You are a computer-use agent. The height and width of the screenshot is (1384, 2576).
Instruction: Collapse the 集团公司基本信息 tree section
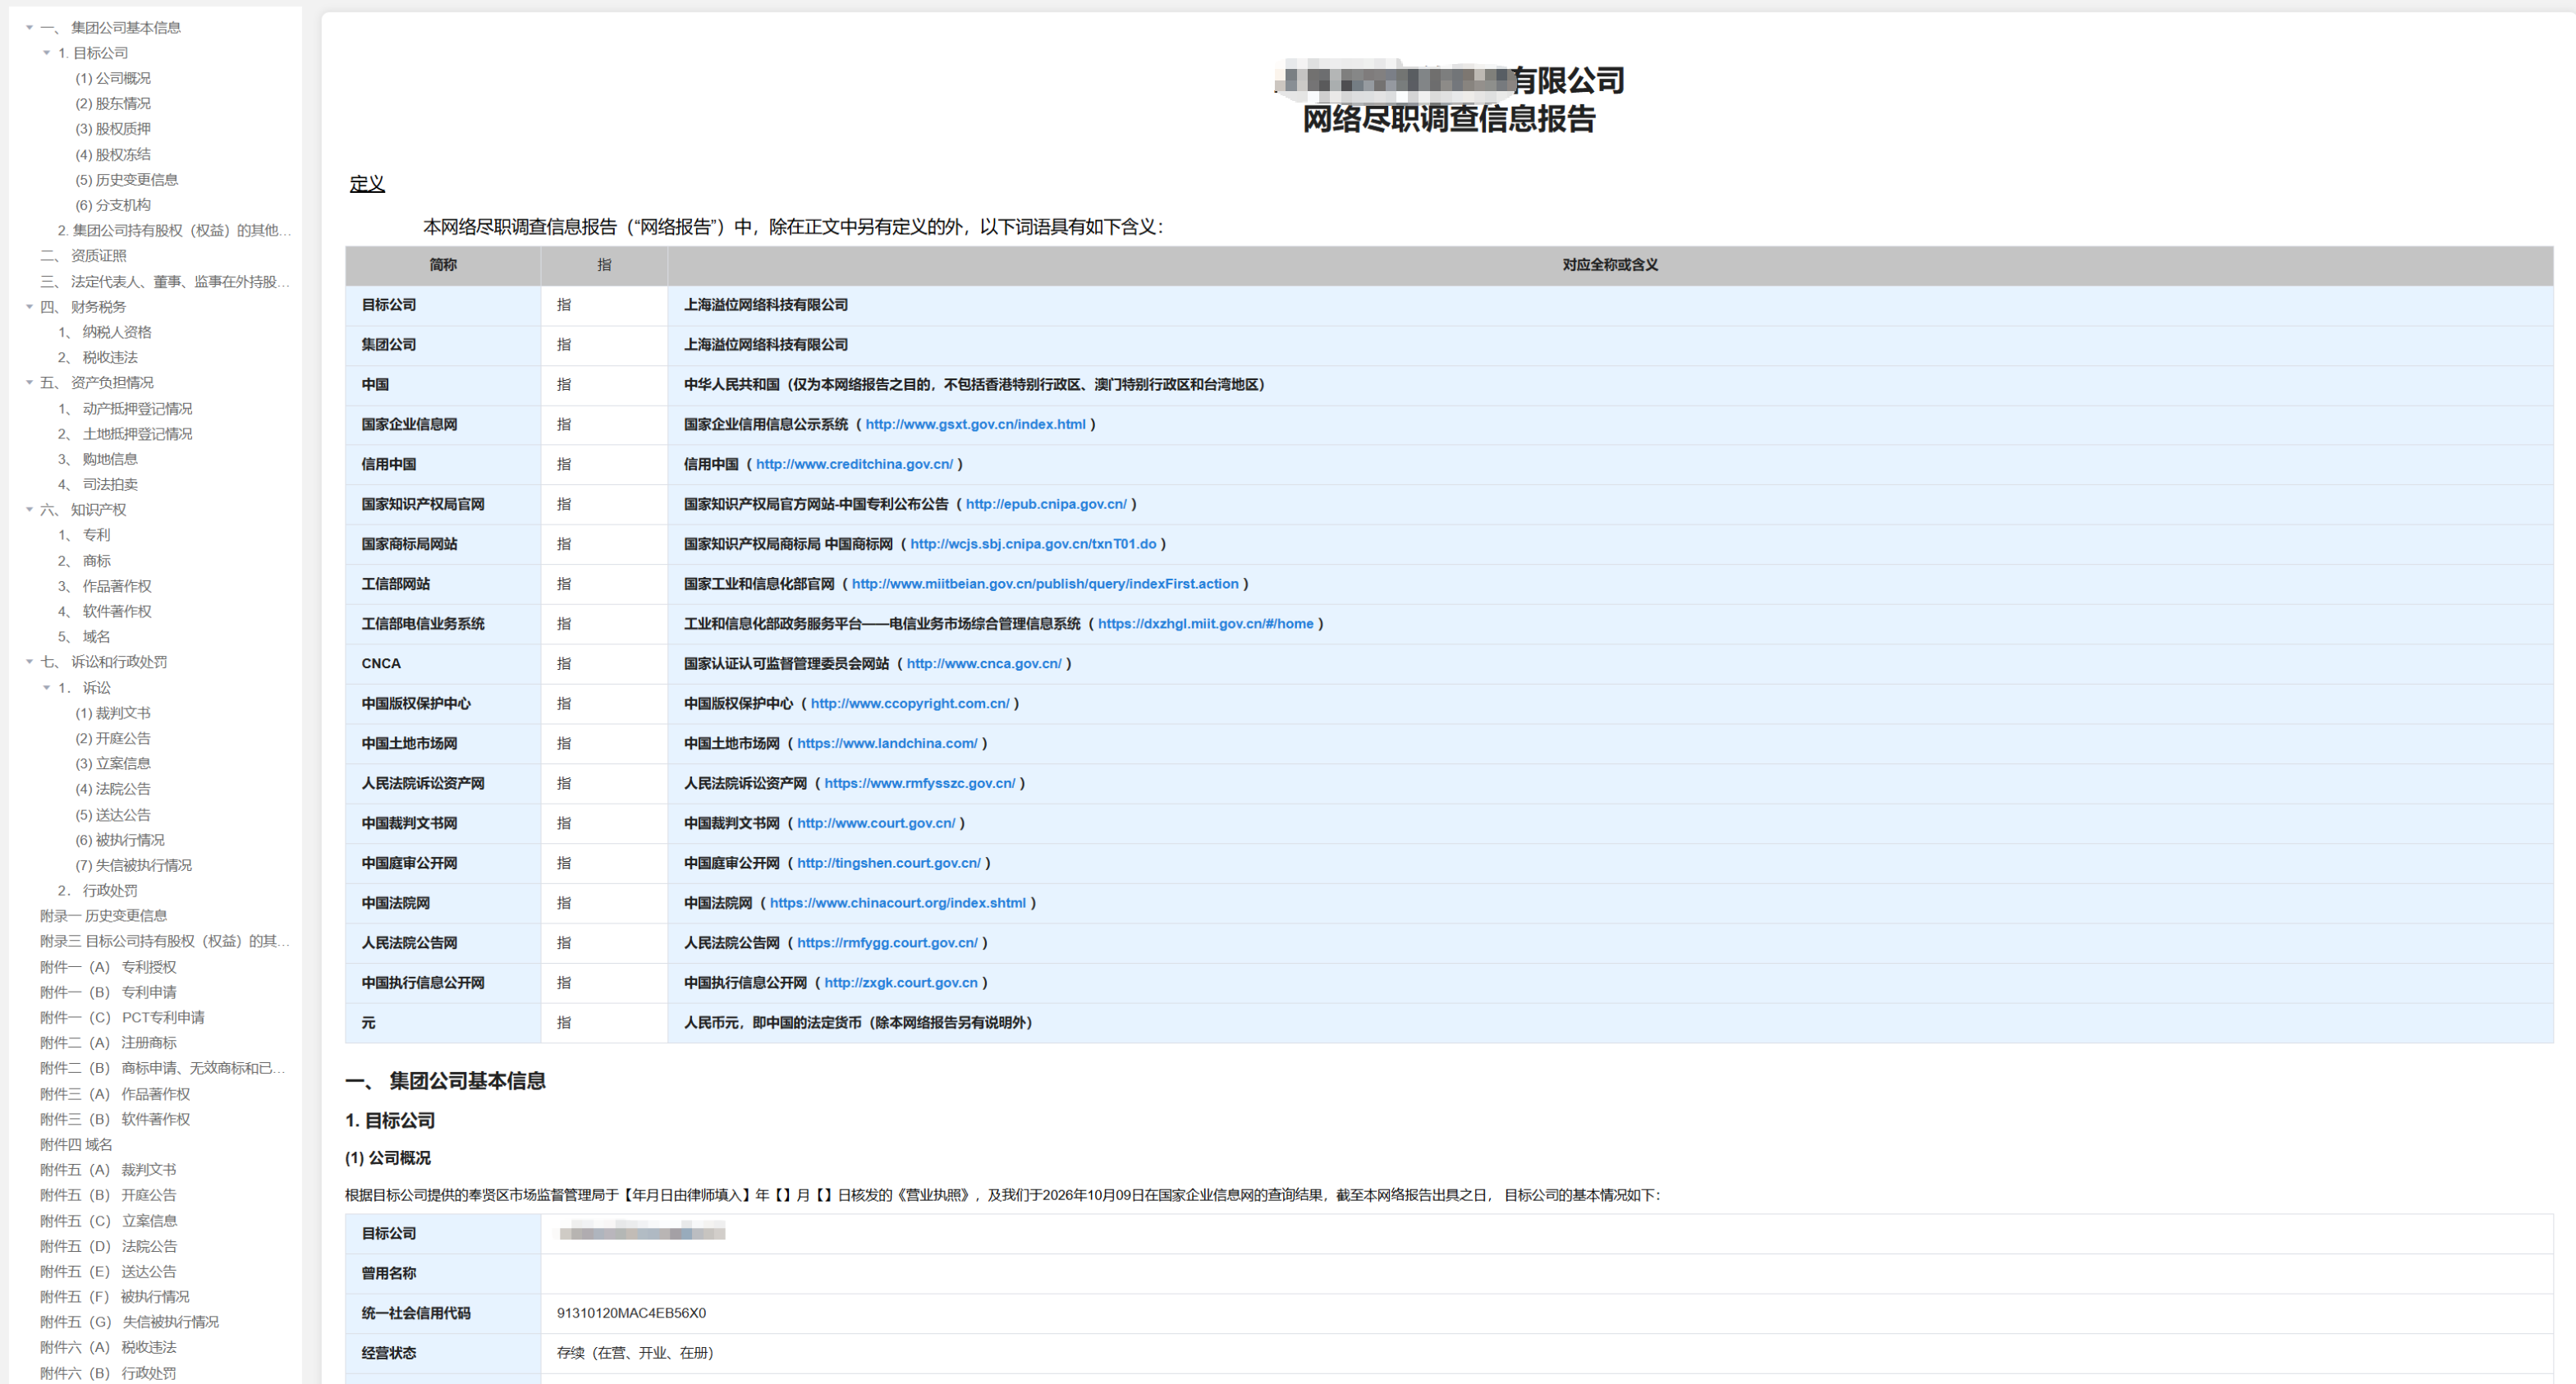pyautogui.click(x=29, y=28)
